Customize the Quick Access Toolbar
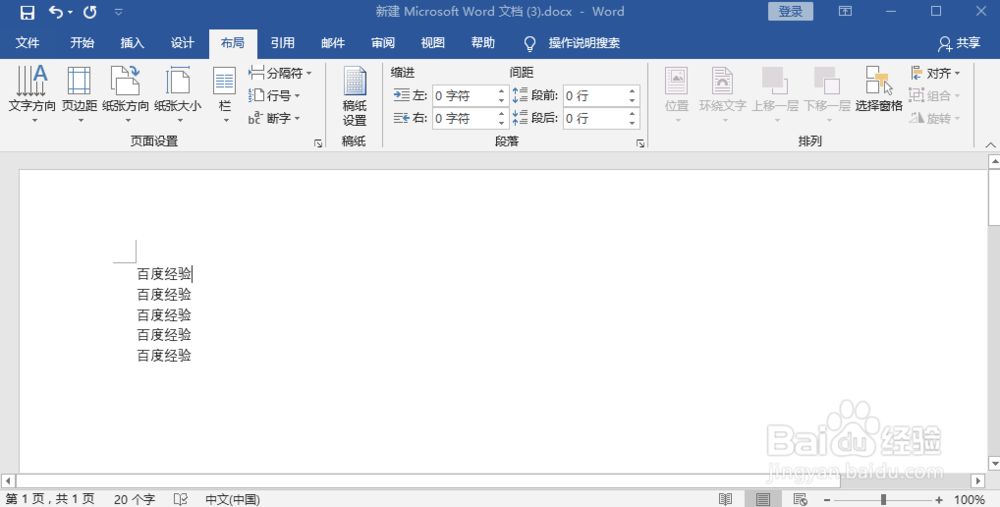Viewport: 1000px width, 507px height. point(119,12)
